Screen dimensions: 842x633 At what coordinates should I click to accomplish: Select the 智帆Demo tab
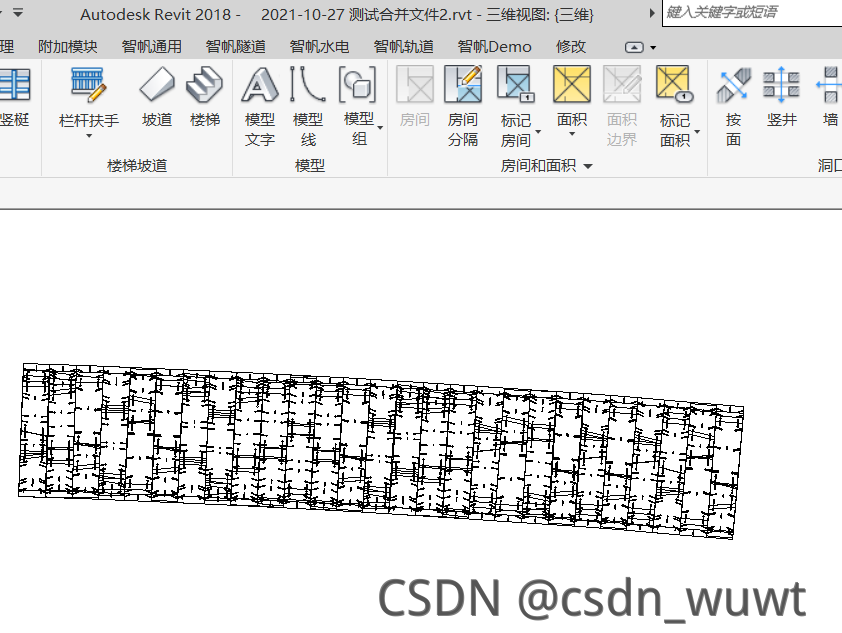click(493, 46)
